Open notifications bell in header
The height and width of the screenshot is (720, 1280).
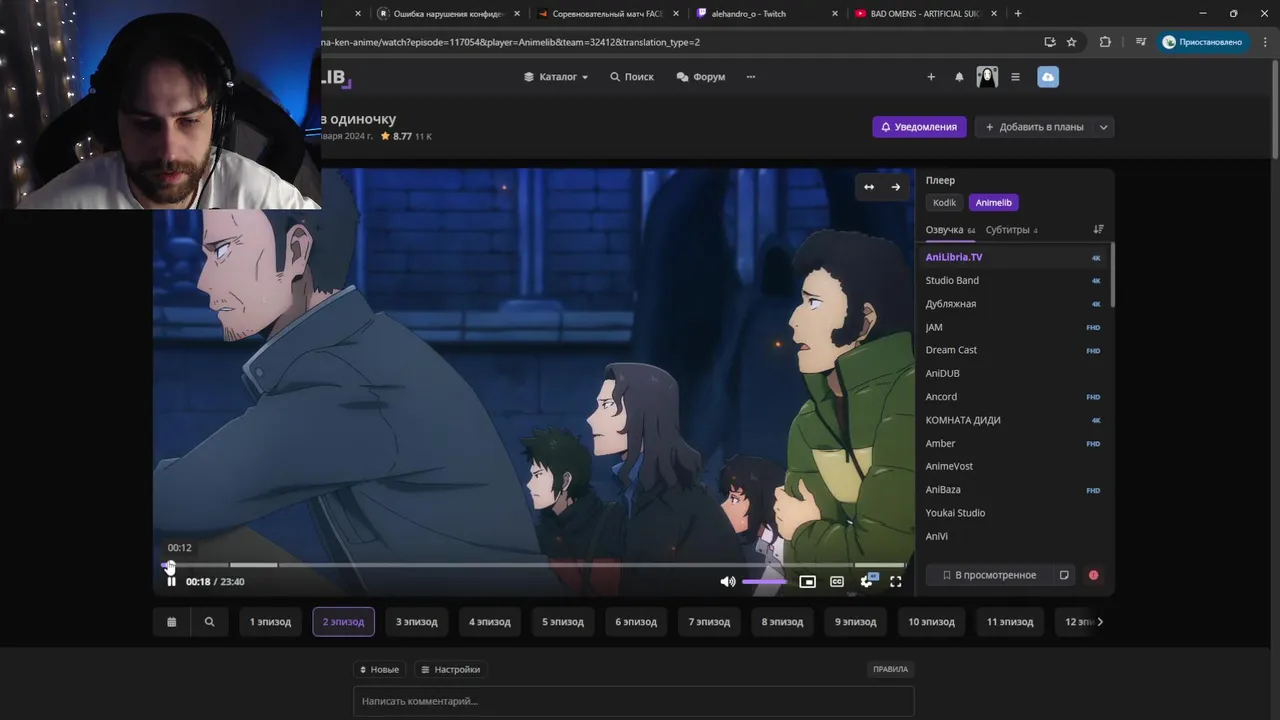(959, 77)
